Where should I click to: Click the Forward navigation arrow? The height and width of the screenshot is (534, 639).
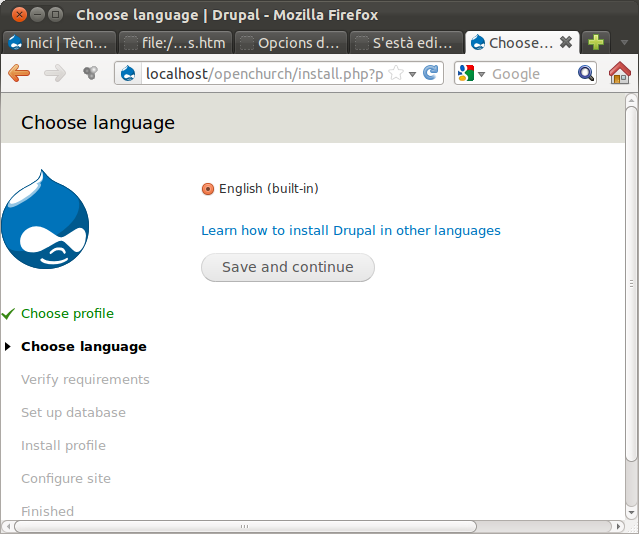(55, 73)
